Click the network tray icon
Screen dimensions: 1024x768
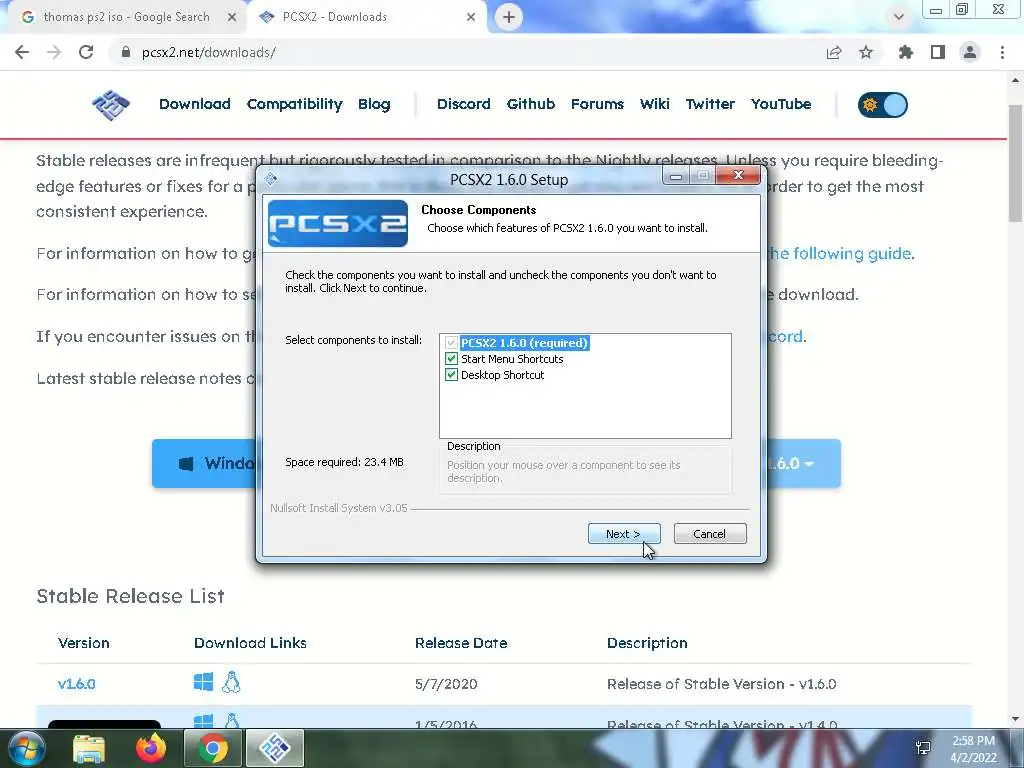[923, 748]
